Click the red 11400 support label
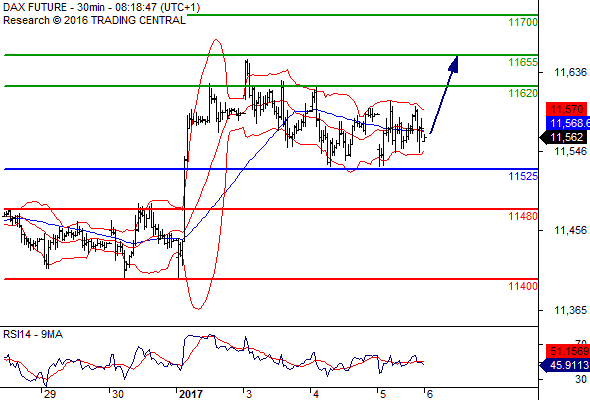Viewport: 590px width, 400px height. coord(523,286)
